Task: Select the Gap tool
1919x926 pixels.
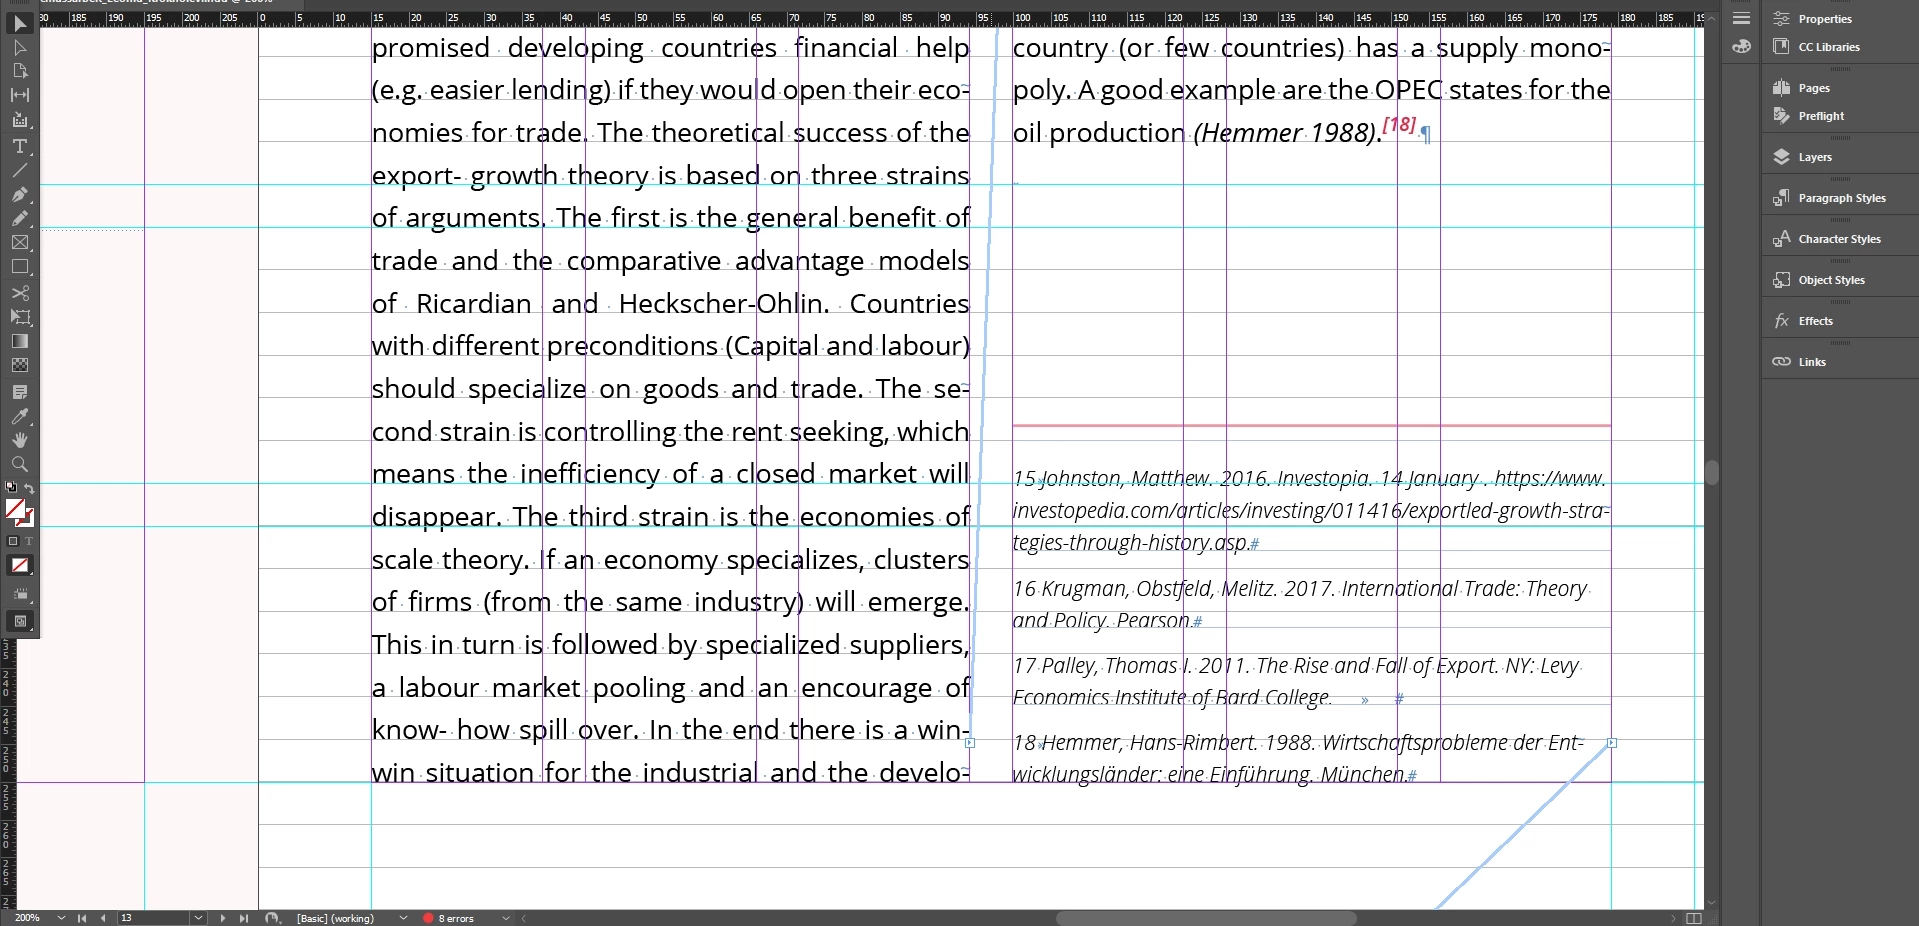Action: 20,95
